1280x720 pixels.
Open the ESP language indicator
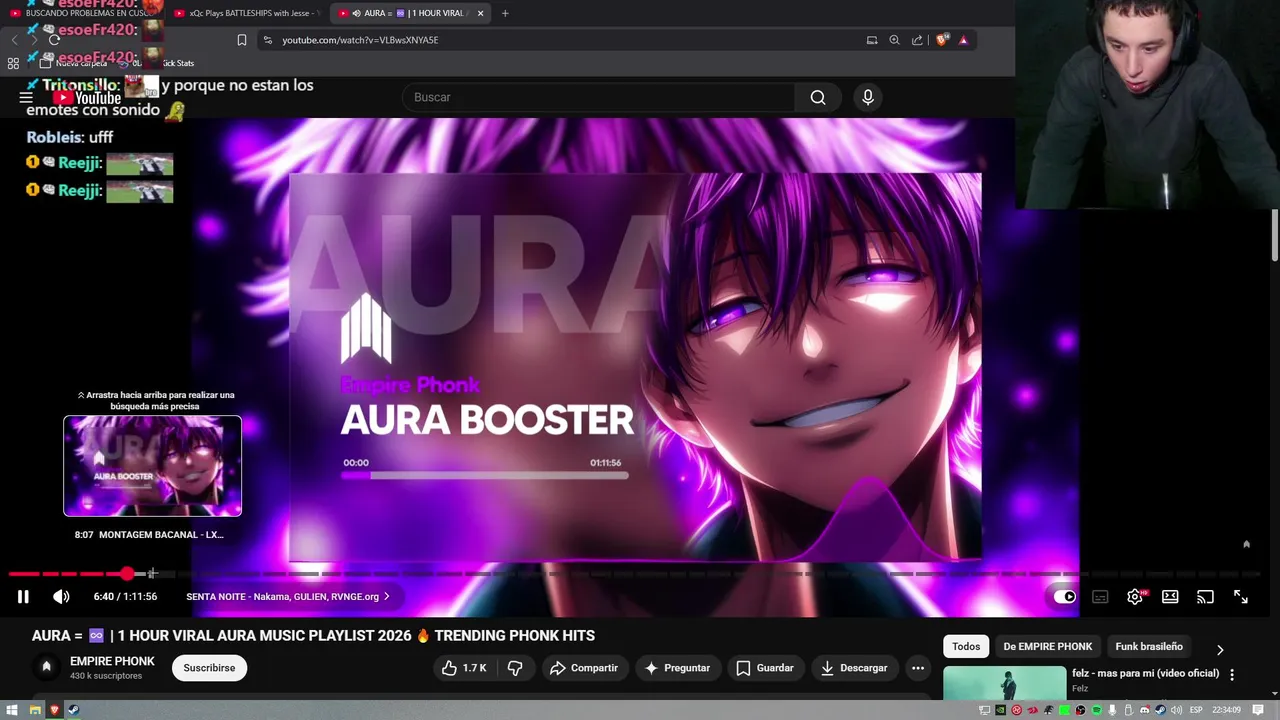coord(1196,710)
